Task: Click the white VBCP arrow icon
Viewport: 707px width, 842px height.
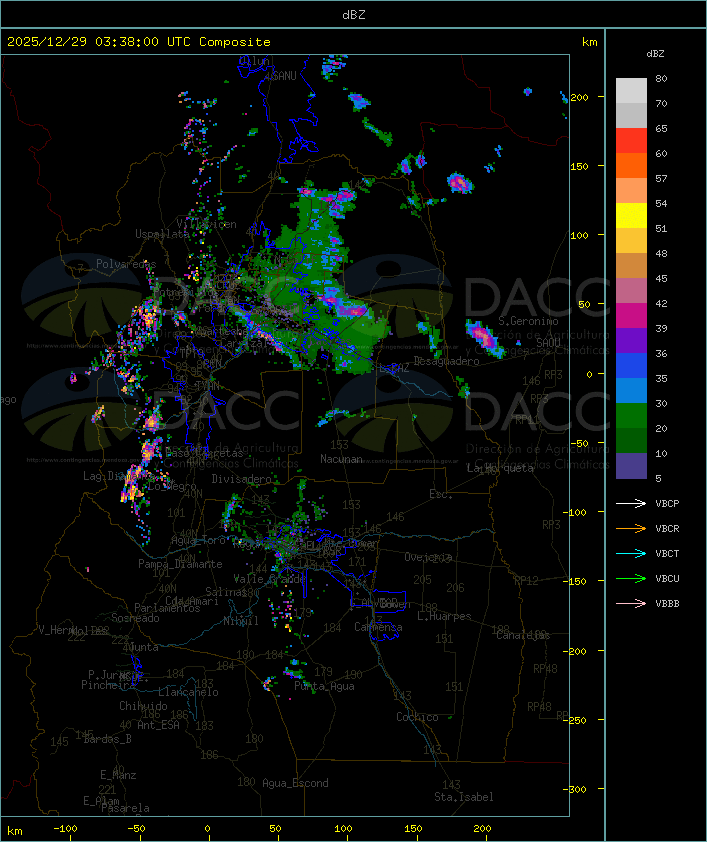Action: (x=631, y=503)
